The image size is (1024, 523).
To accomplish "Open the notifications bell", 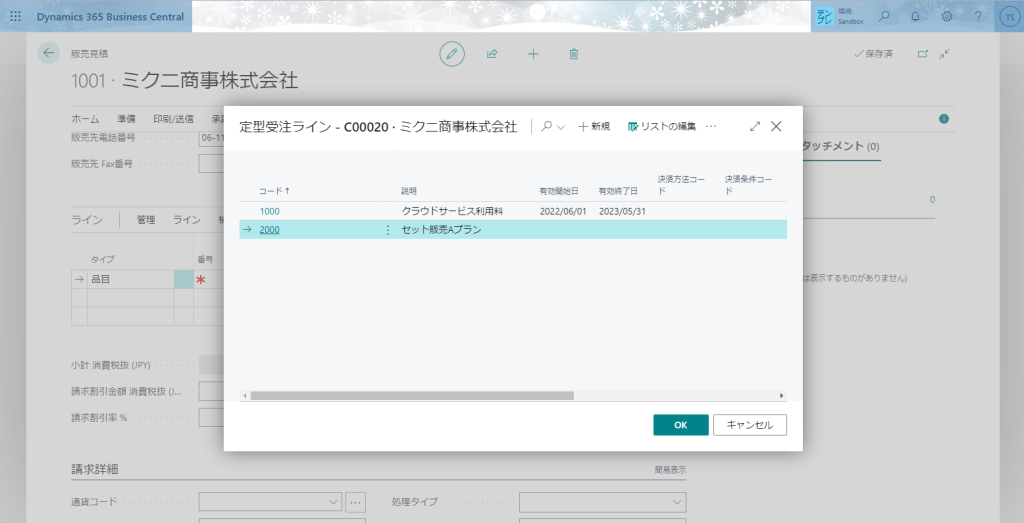I will tap(916, 16).
